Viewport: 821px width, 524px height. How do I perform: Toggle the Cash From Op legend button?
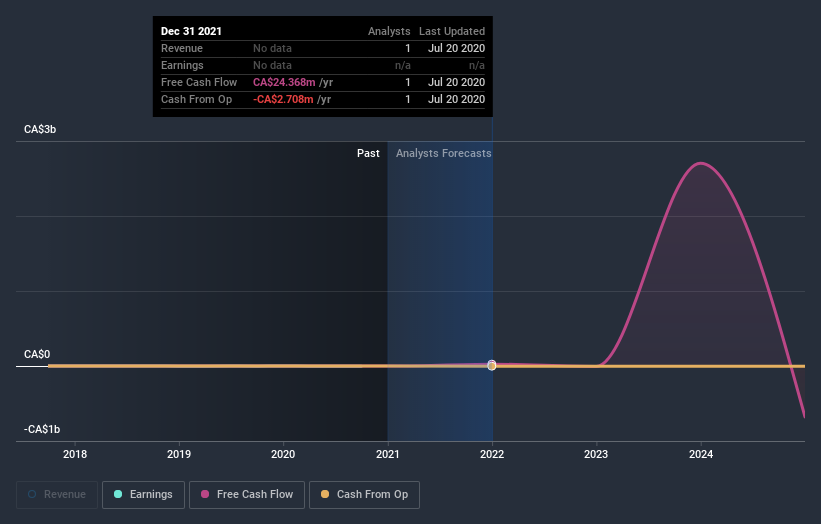pos(364,495)
